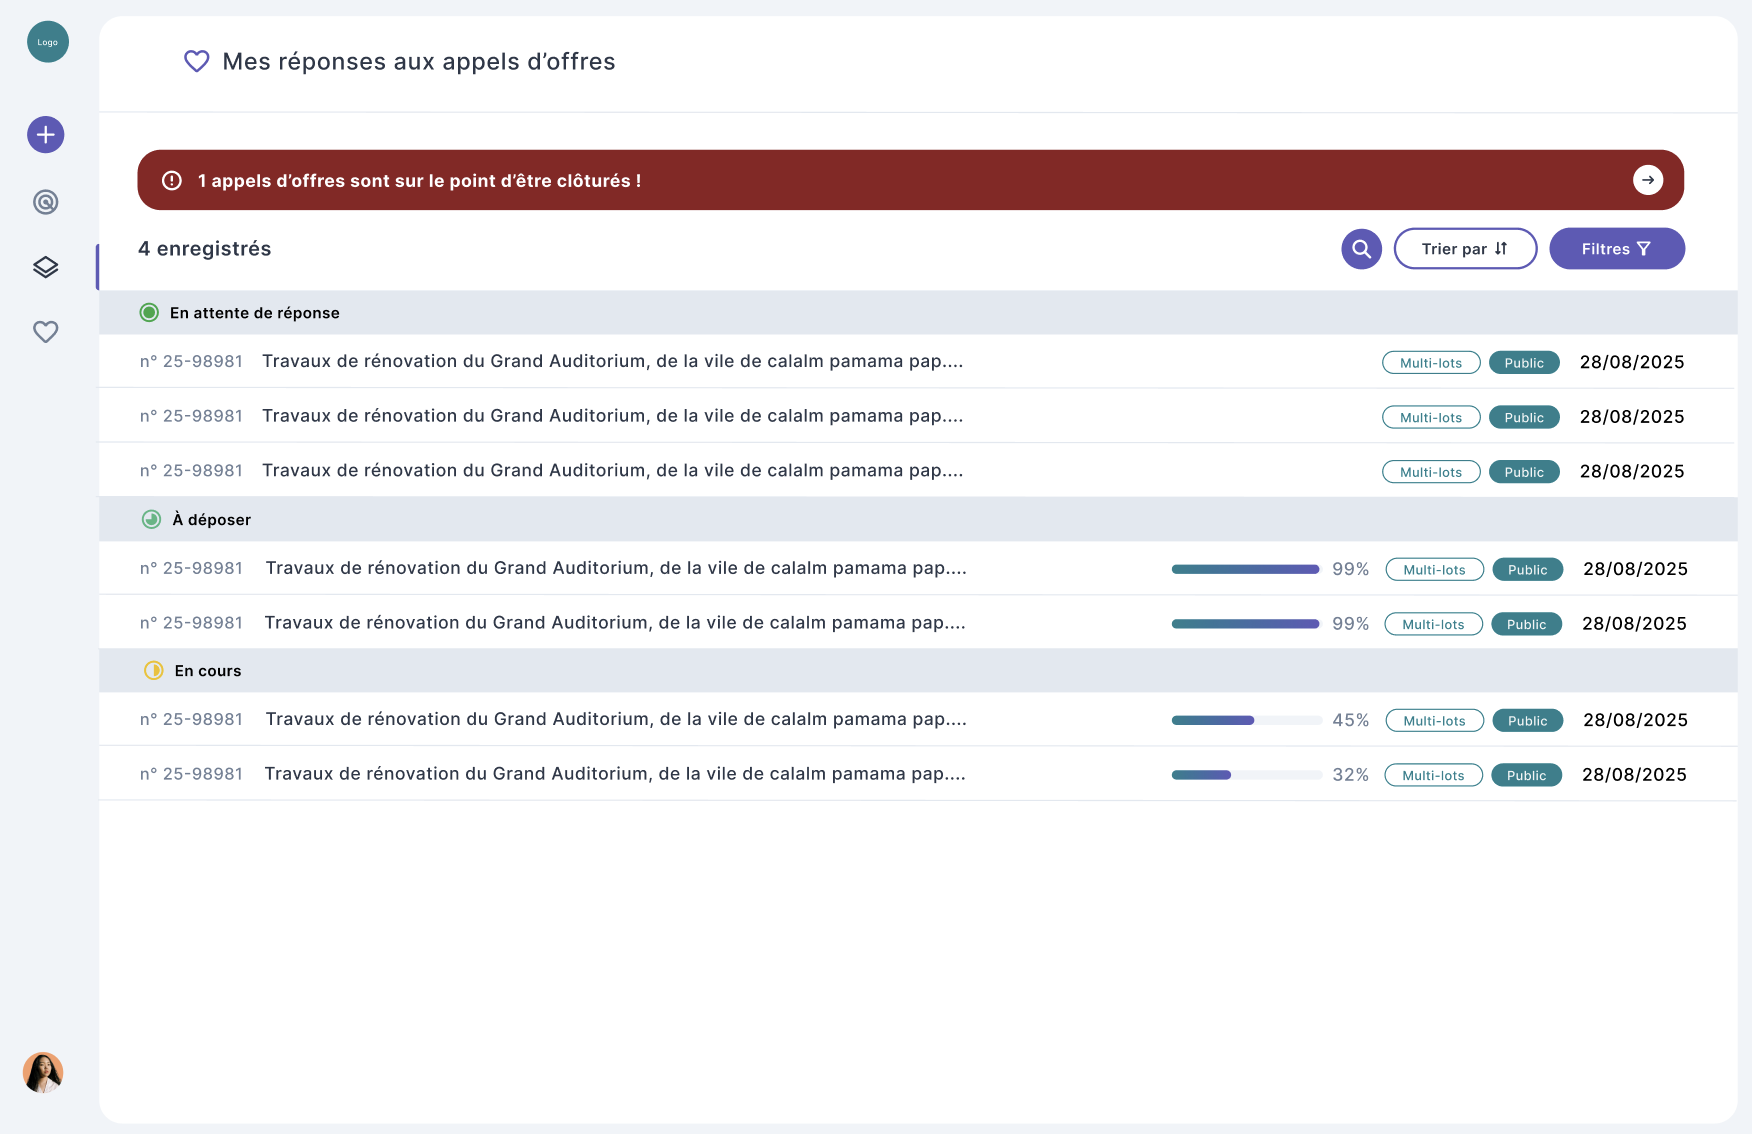1752x1134 pixels.
Task: Open favorites via the sidebar heart icon
Action: 46,332
